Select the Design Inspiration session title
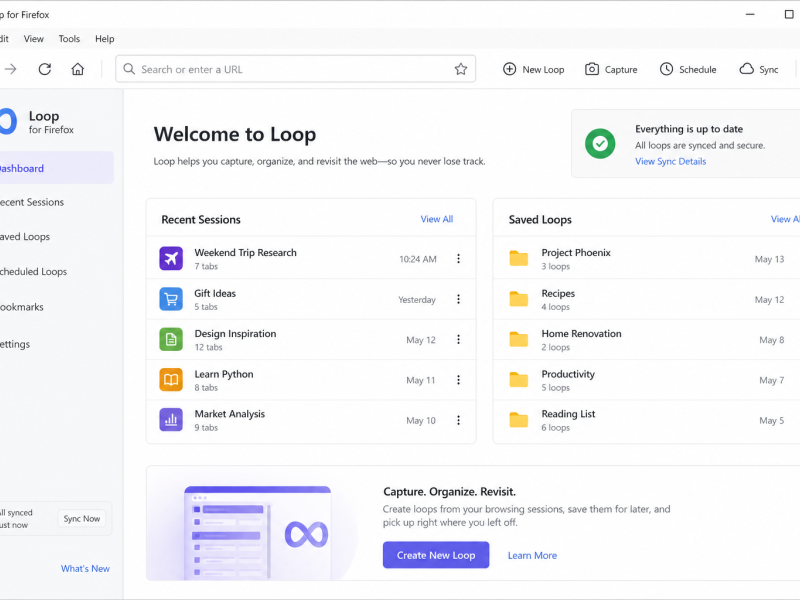The height and width of the screenshot is (600, 800). tap(235, 334)
